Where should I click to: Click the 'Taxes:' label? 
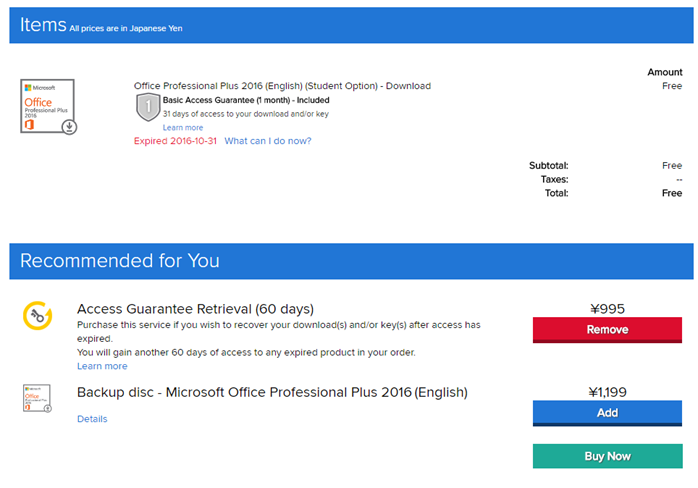(554, 179)
